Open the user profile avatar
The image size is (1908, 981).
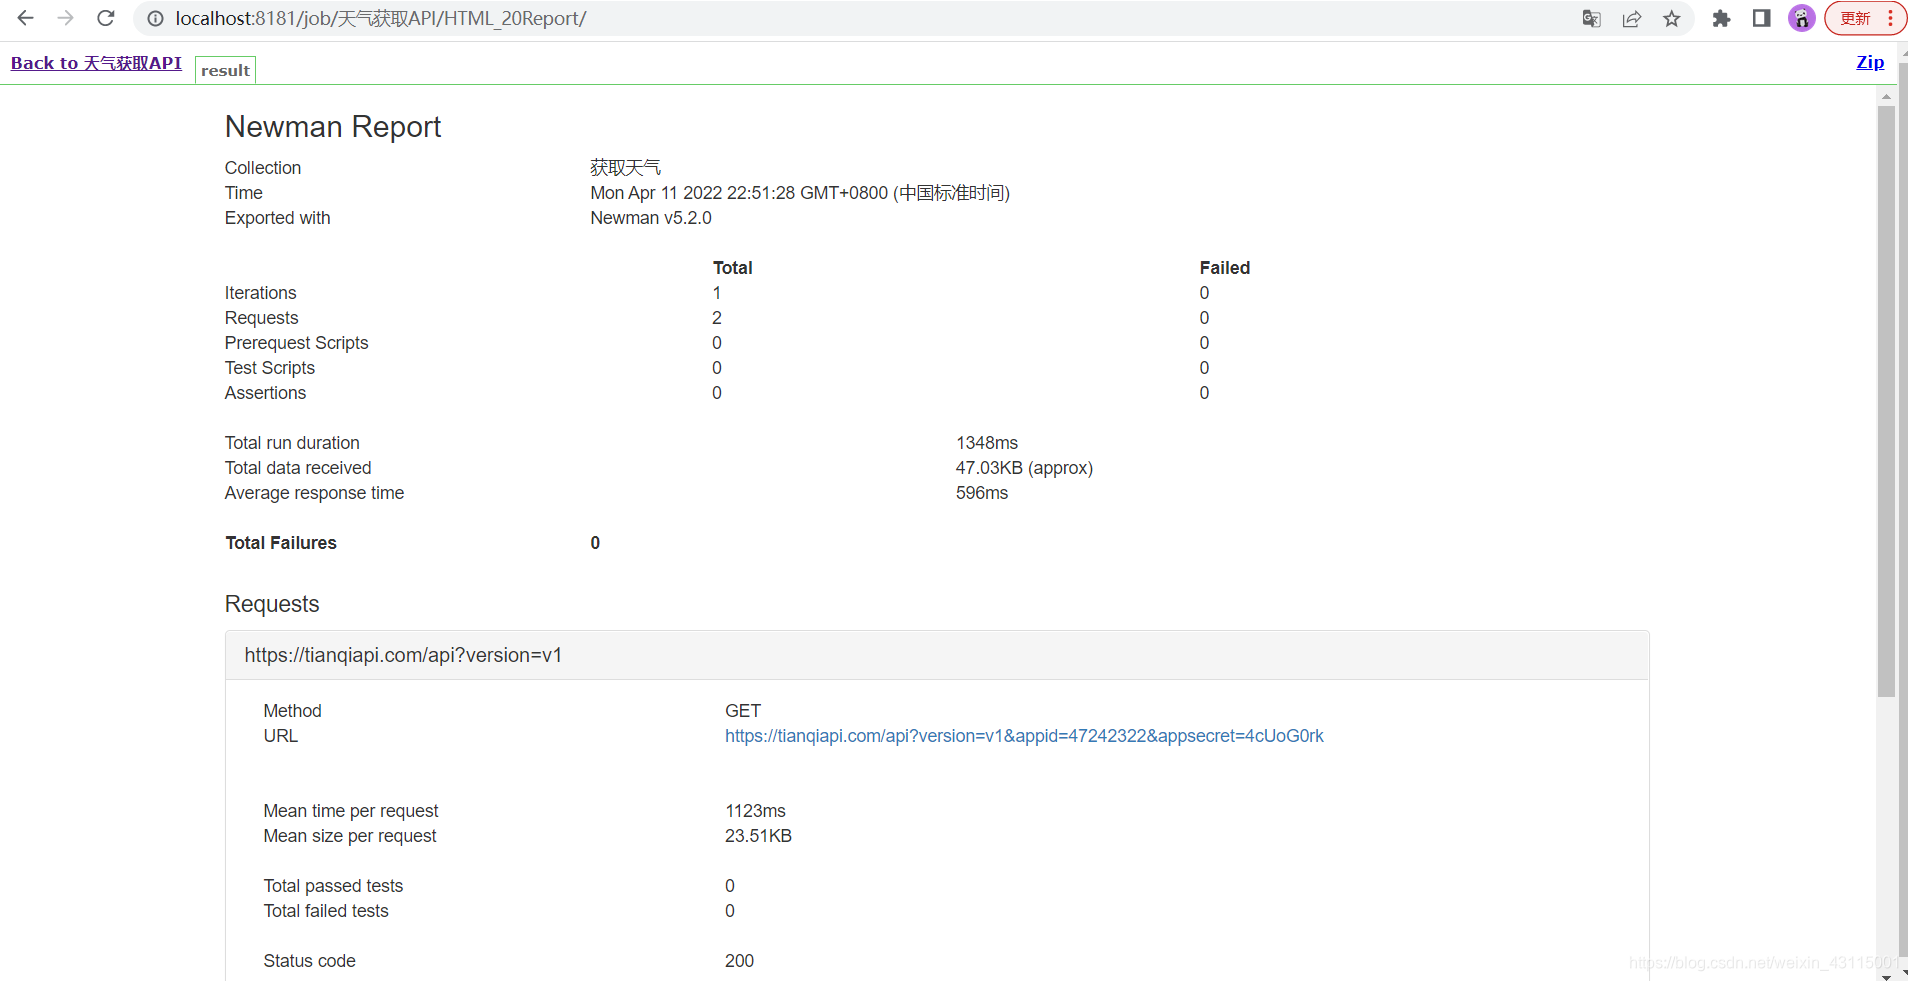(x=1802, y=18)
